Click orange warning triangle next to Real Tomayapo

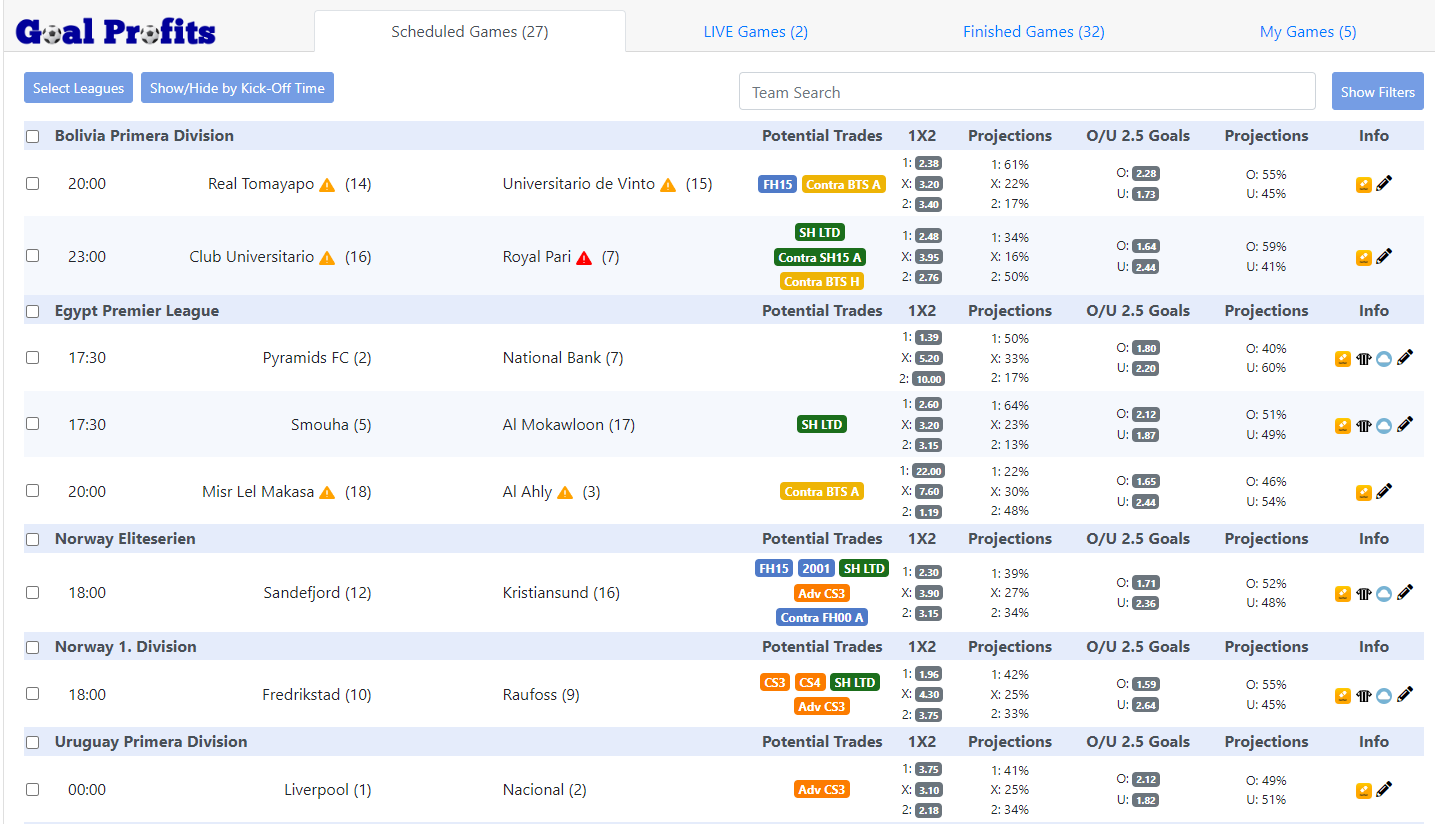coord(327,185)
